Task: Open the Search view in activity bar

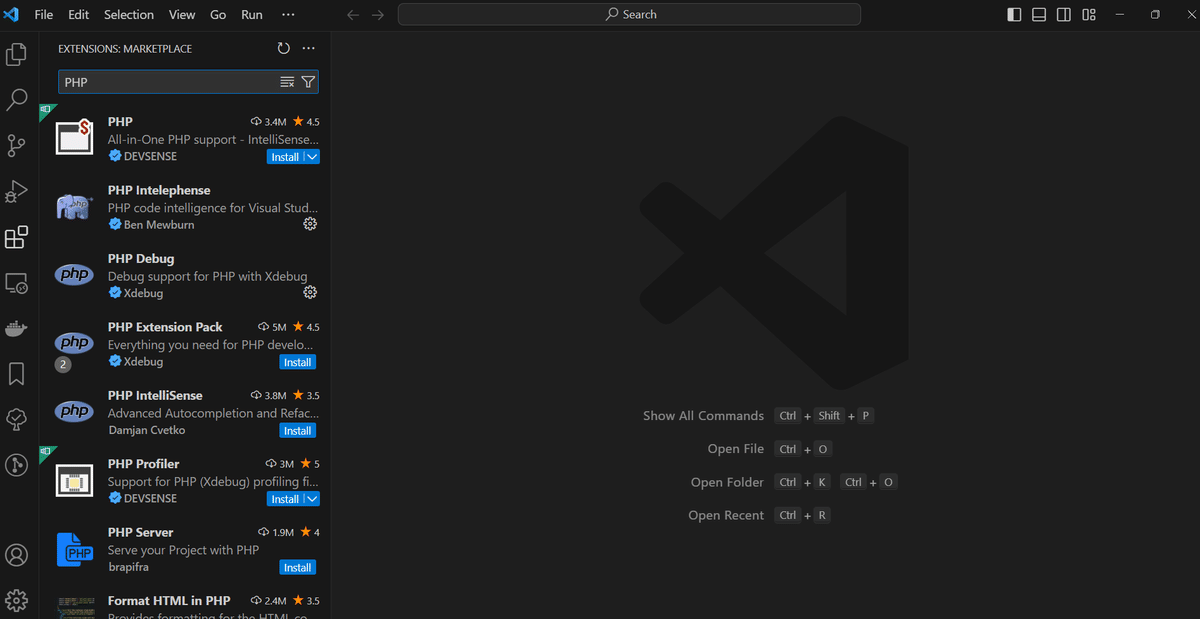Action: [x=16, y=100]
